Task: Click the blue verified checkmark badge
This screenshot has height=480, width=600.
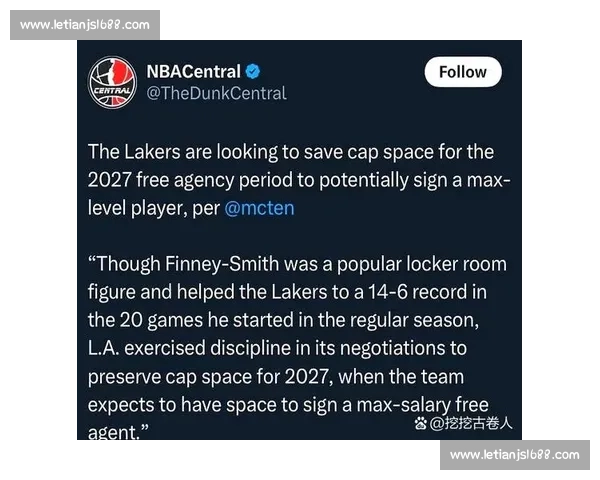Action: [254, 71]
